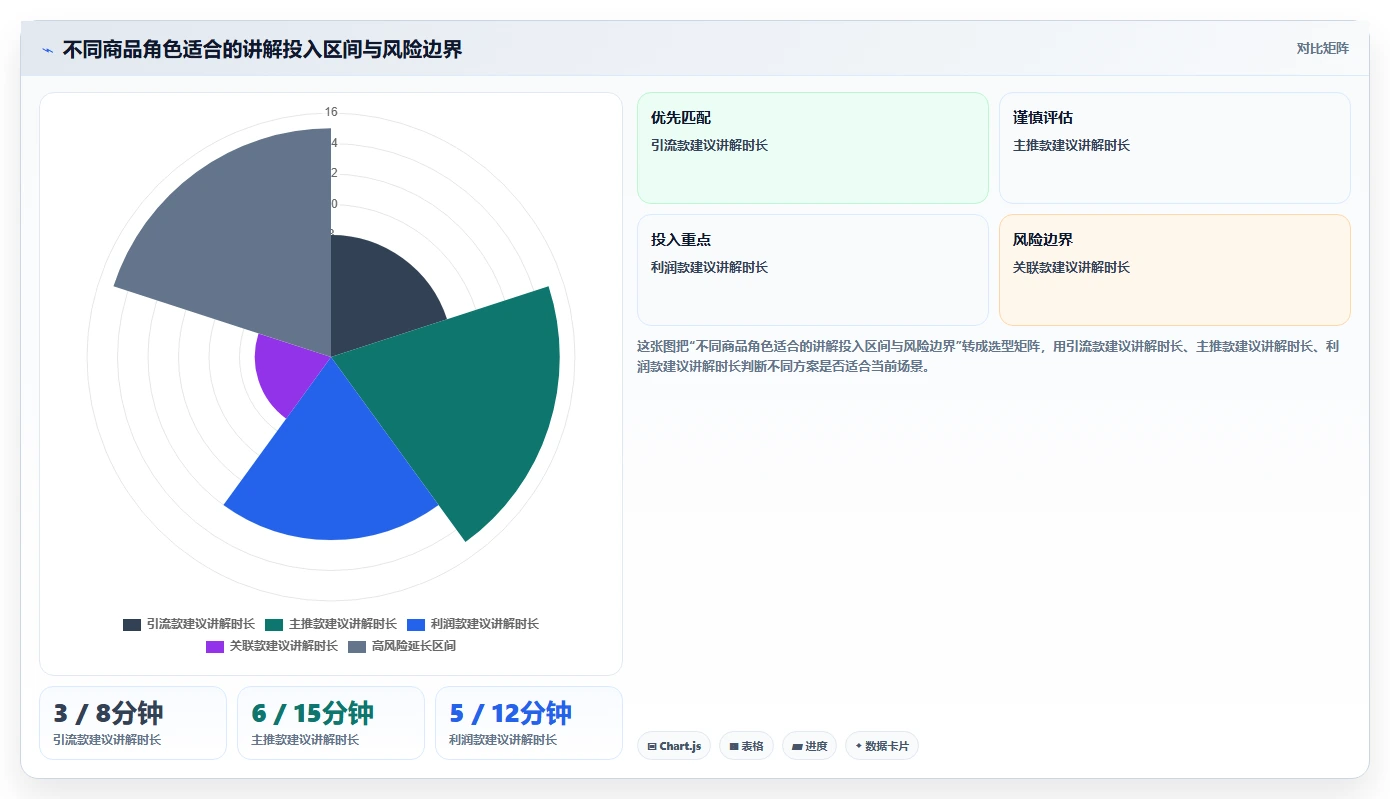
Task: Click the Chart.js tag chip
Action: tap(674, 746)
